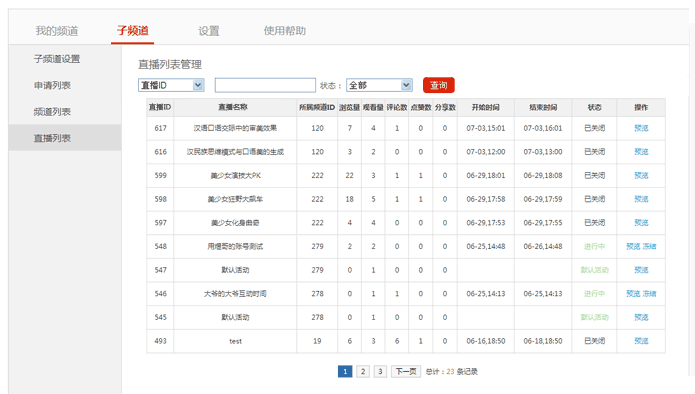Click the live name test
Image resolution: width=695 pixels, height=394 pixels.
pyautogui.click(x=235, y=341)
